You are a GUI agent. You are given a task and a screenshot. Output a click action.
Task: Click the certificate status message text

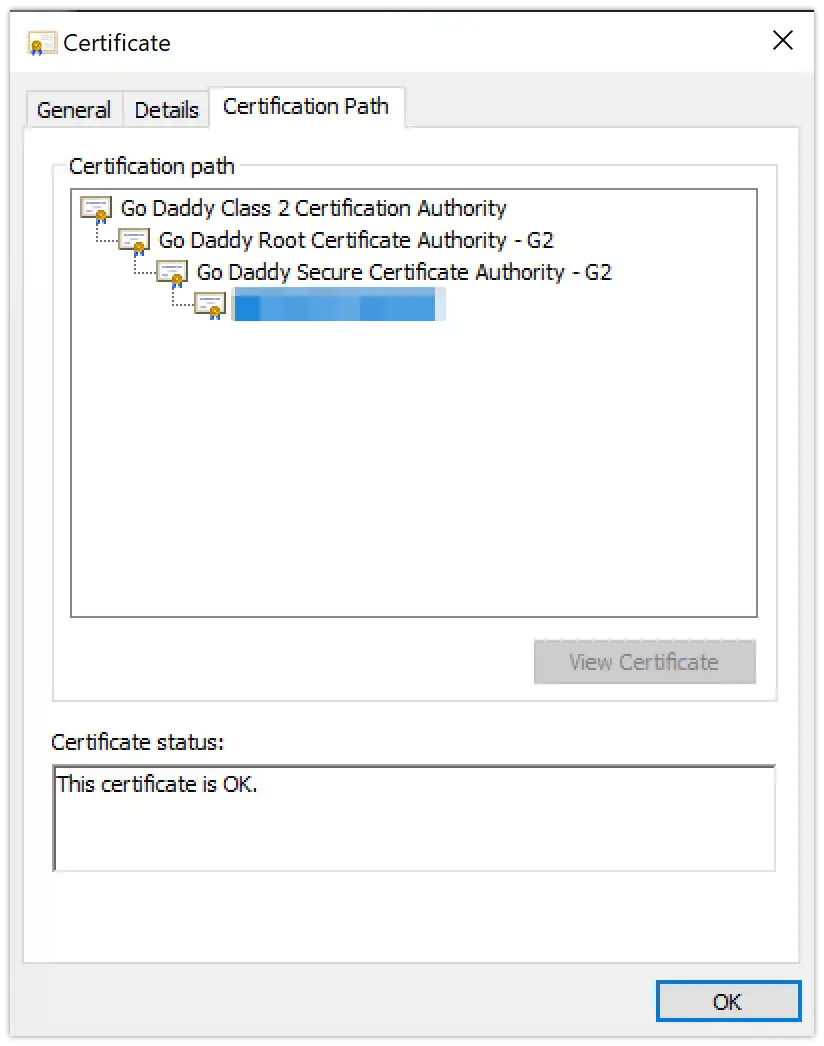157,784
